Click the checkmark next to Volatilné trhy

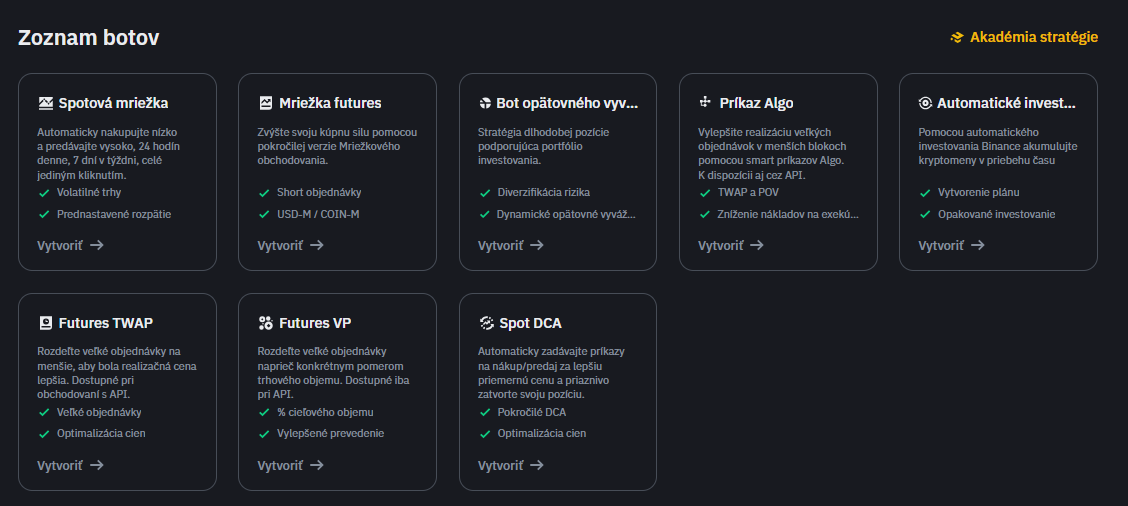pyautogui.click(x=44, y=193)
